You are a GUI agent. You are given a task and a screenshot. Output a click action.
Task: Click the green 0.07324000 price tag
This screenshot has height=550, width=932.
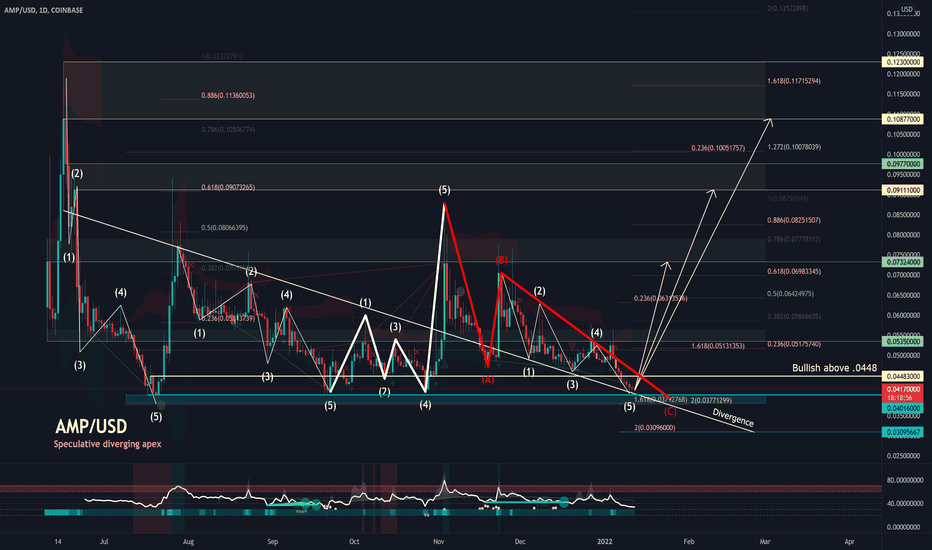903,262
